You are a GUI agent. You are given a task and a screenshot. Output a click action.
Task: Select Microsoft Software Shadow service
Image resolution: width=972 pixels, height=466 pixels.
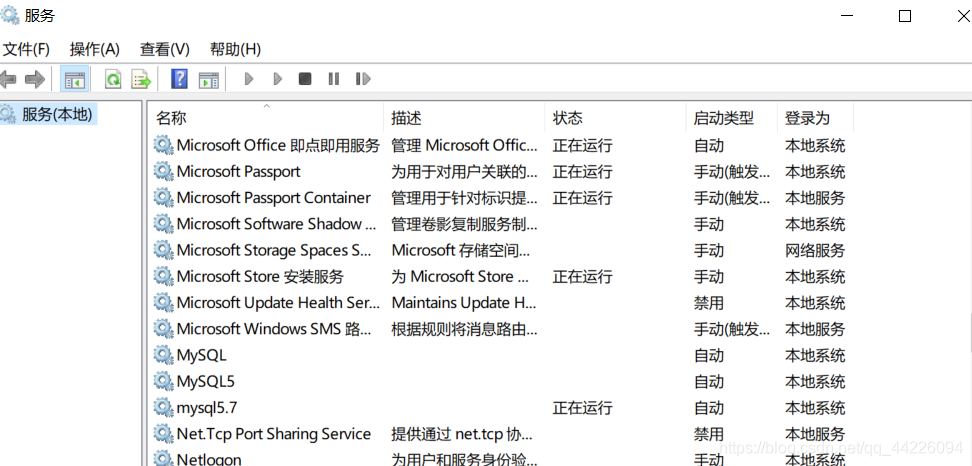tap(276, 224)
